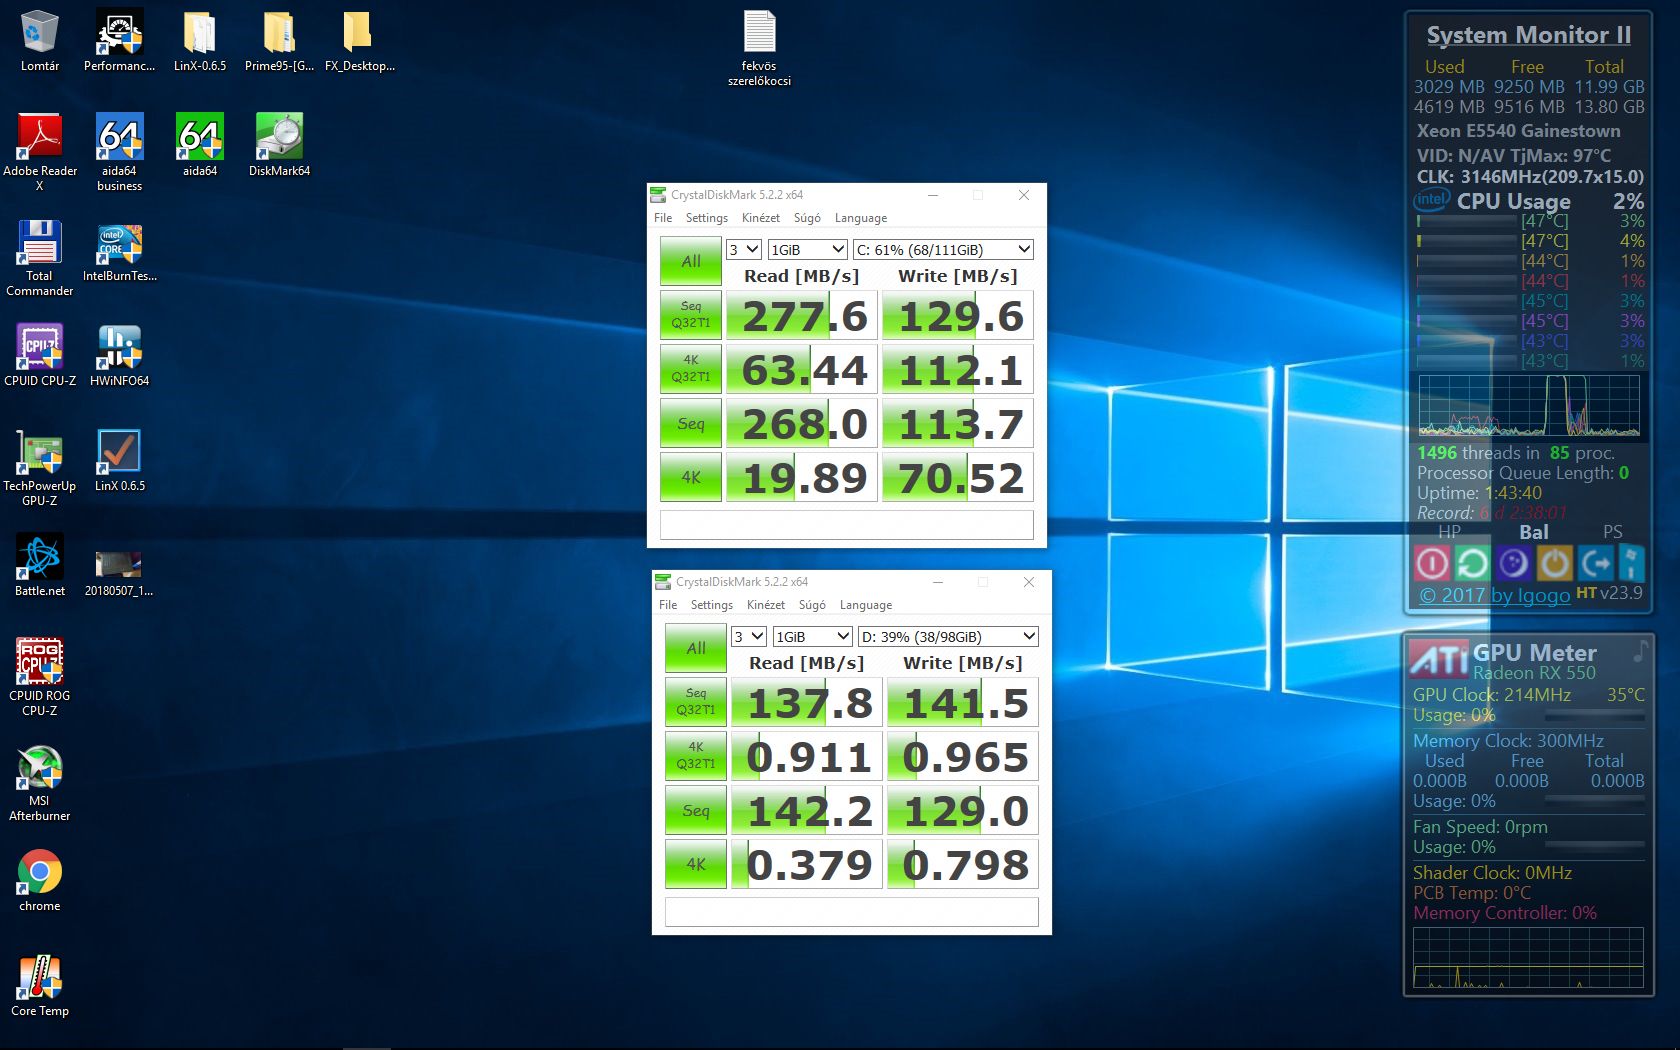
Task: Open the Performance test desktop shortcut
Action: point(119,40)
